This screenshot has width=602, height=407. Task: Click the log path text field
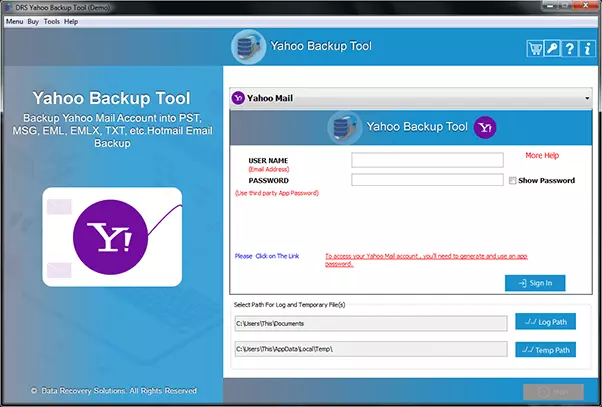click(371, 323)
